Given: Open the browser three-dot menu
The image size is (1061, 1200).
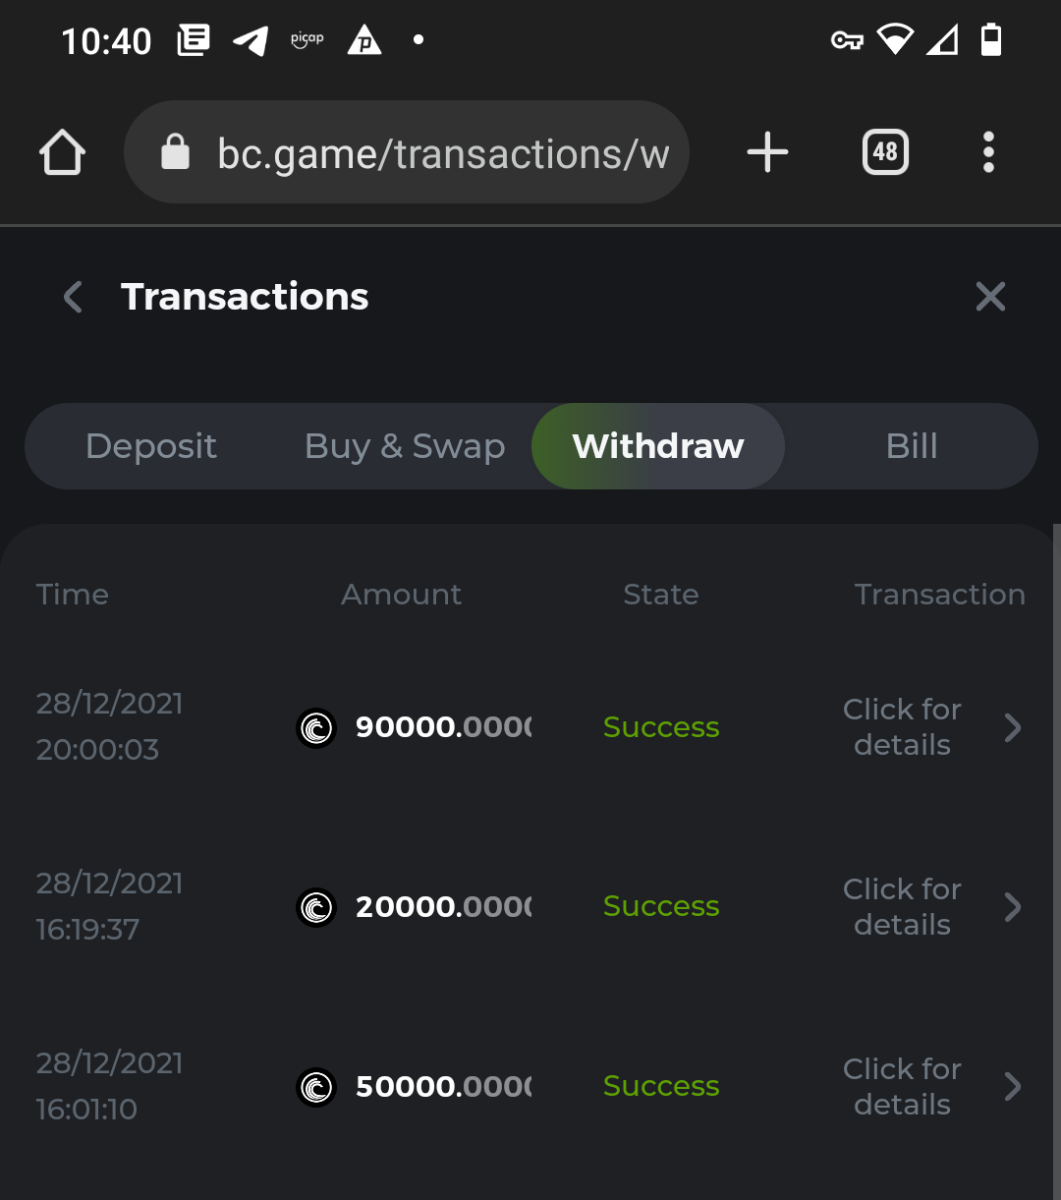Looking at the screenshot, I should tap(988, 153).
